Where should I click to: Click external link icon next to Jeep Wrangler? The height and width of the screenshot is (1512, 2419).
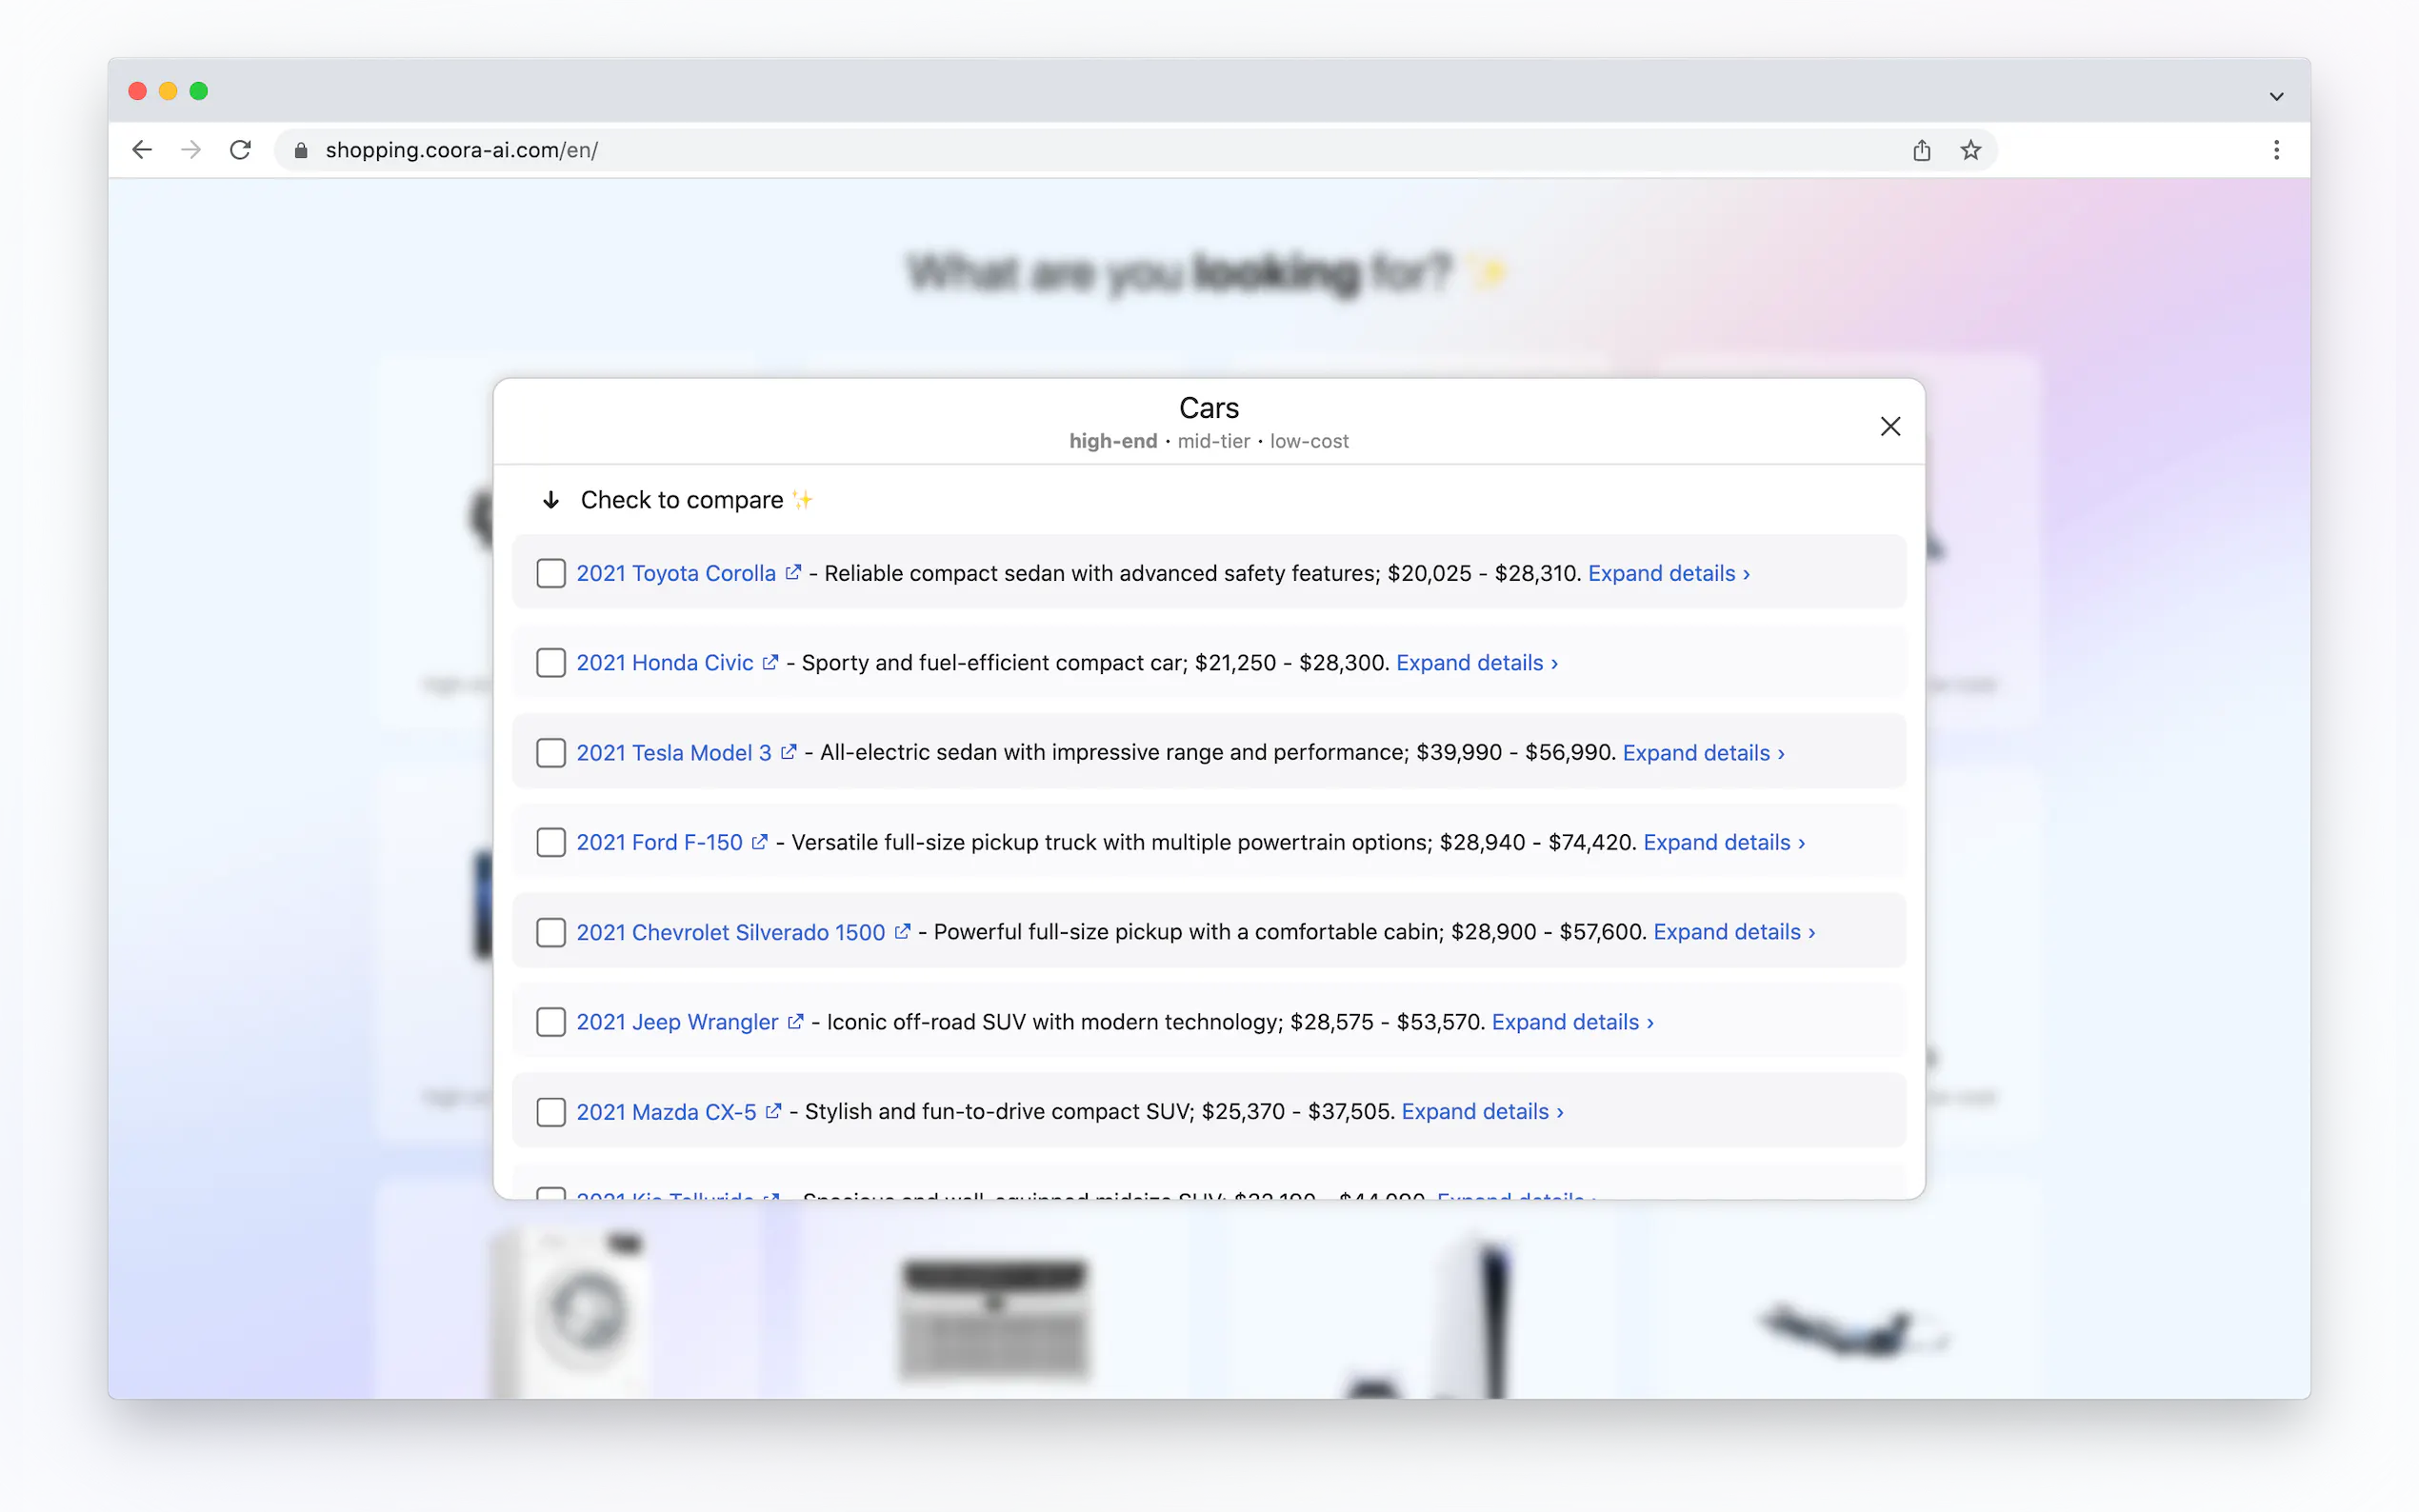795,1021
